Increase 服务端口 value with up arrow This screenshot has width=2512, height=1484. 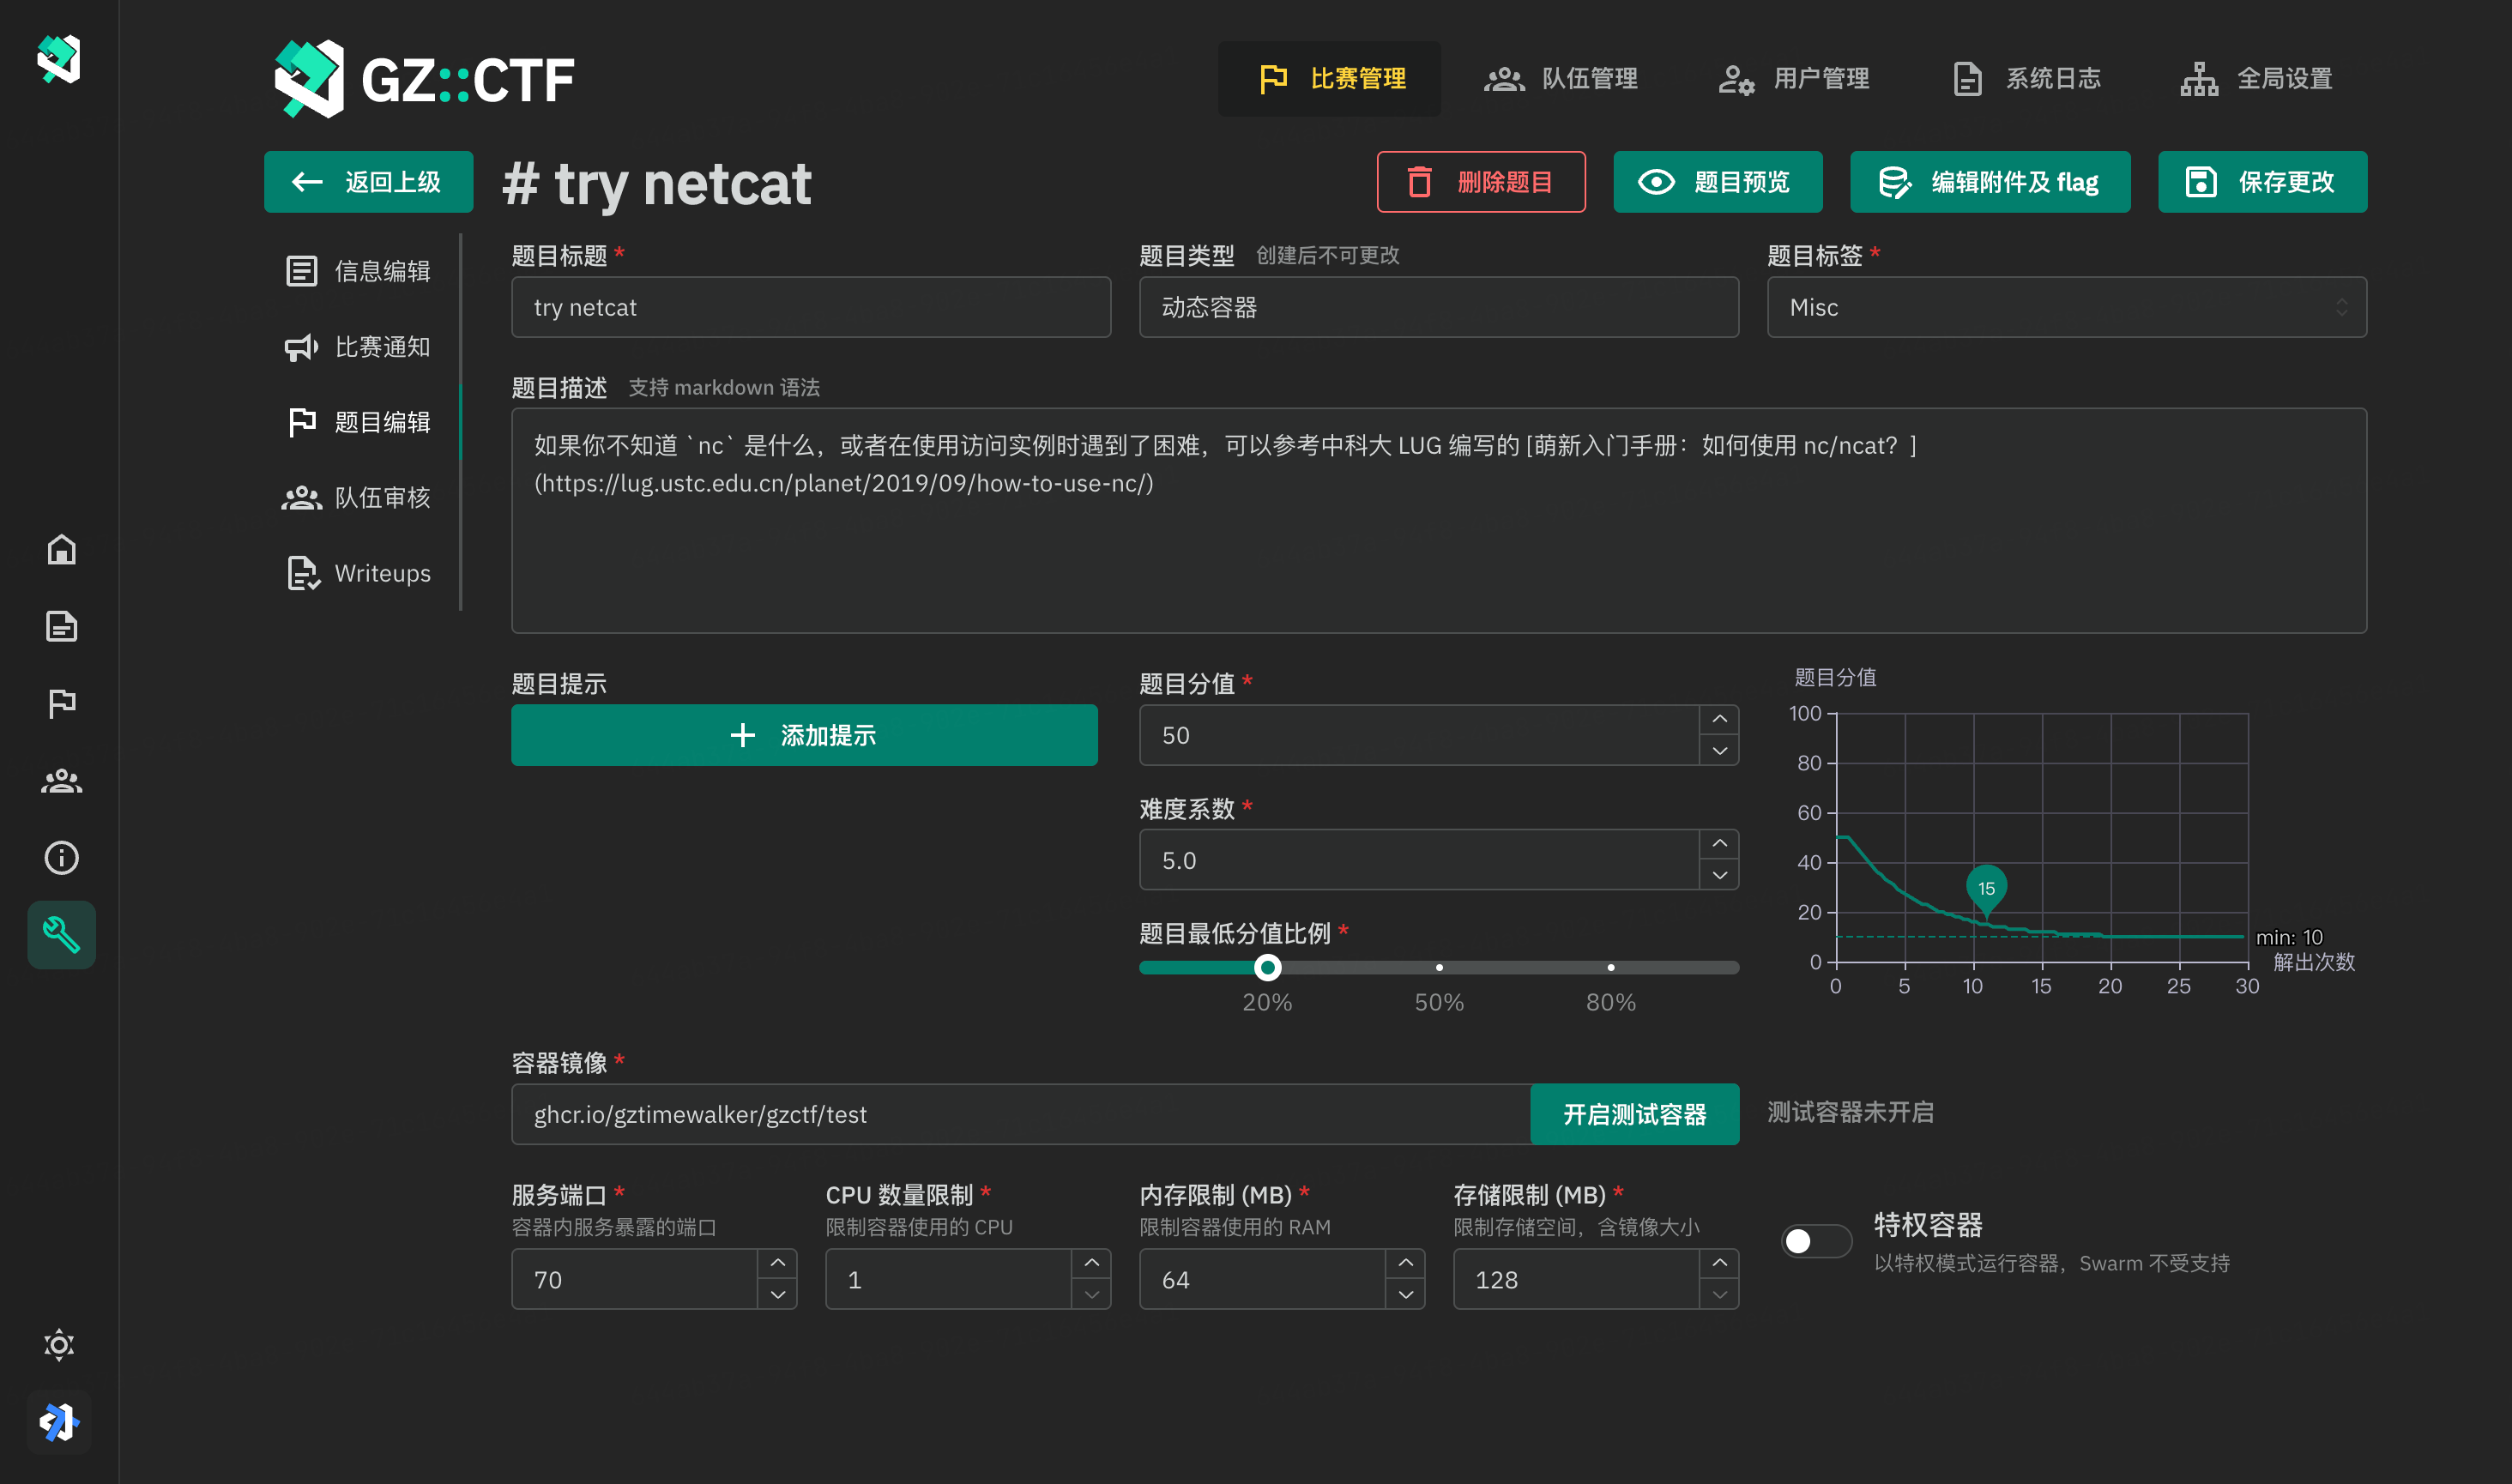coord(777,1263)
